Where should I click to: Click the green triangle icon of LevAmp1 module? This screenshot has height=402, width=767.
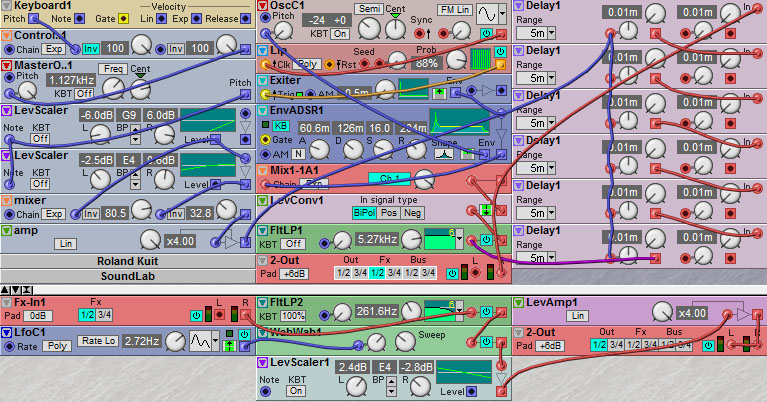click(x=518, y=303)
